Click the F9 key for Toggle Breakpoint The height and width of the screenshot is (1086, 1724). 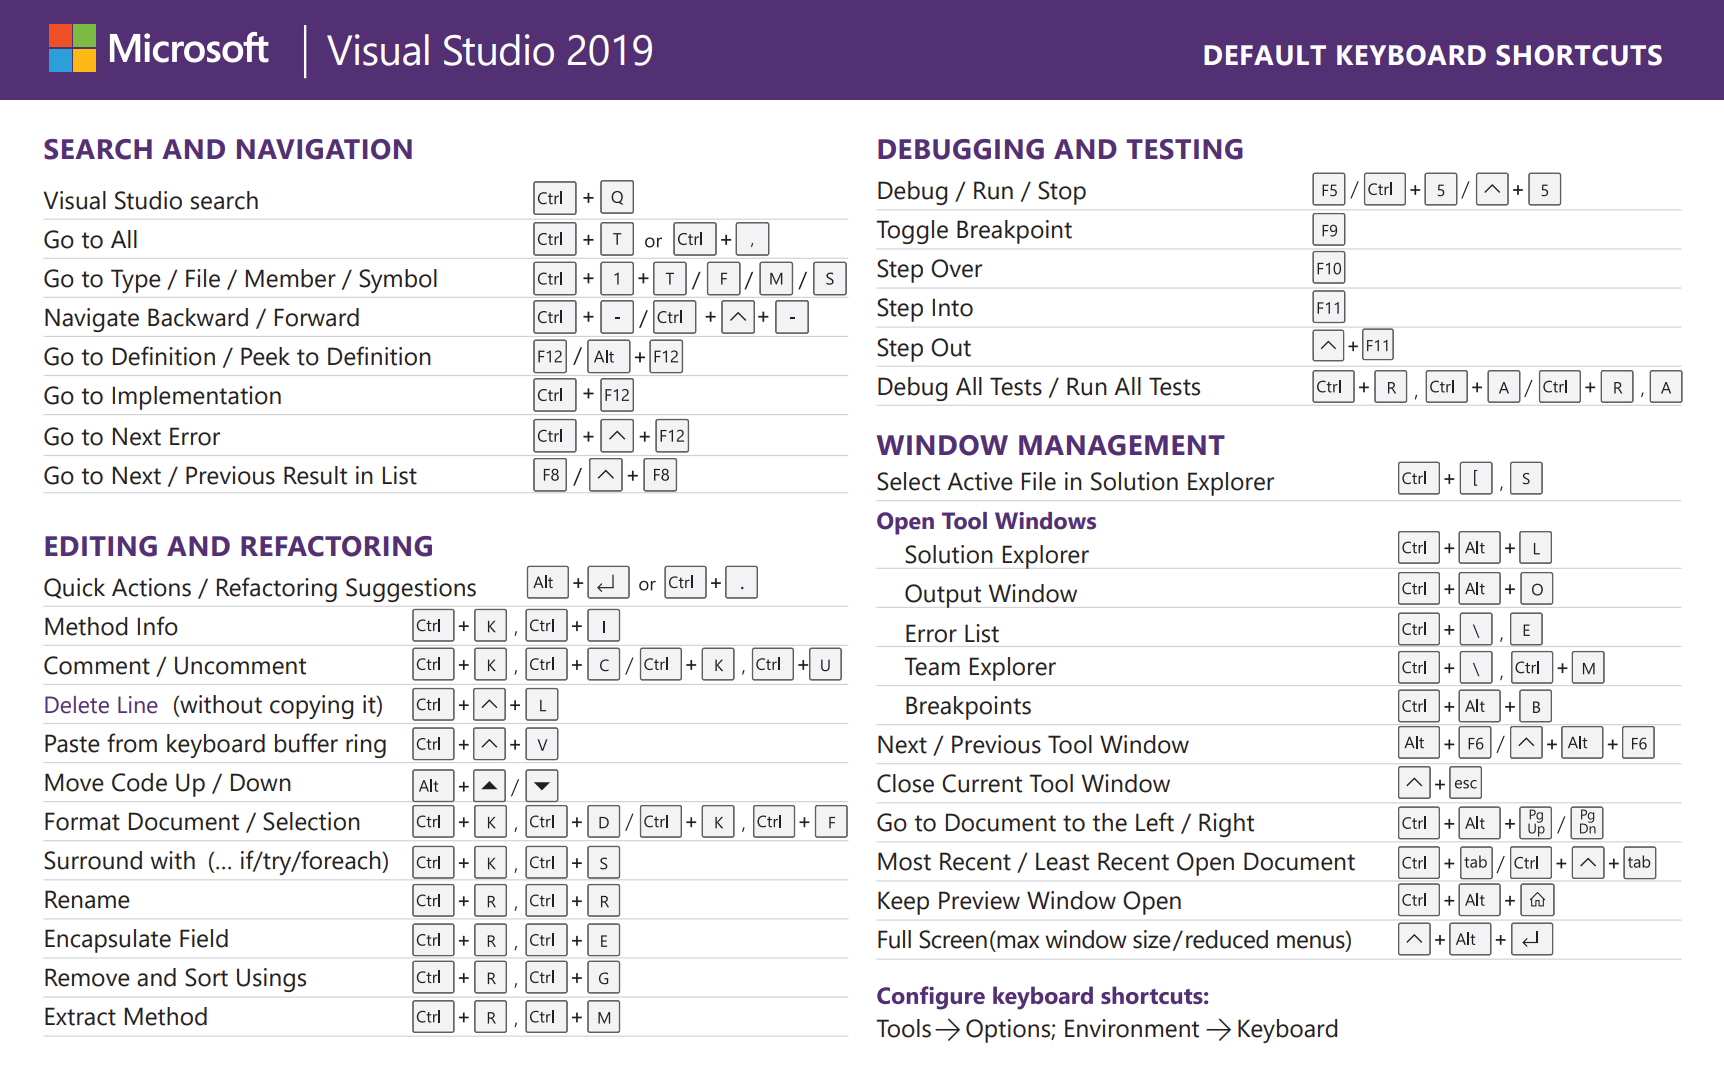pyautogui.click(x=1329, y=230)
